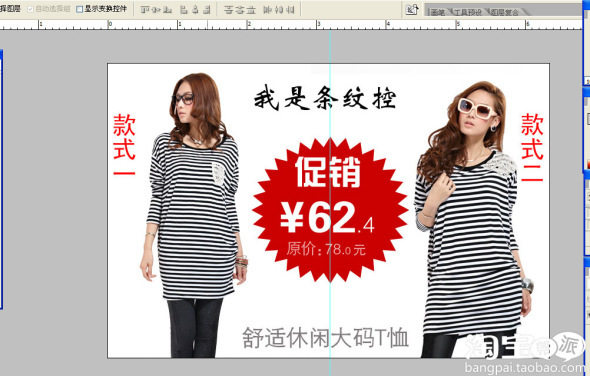Click the distribute vertical centers icon
The image size is (590, 376).
(x=240, y=10)
